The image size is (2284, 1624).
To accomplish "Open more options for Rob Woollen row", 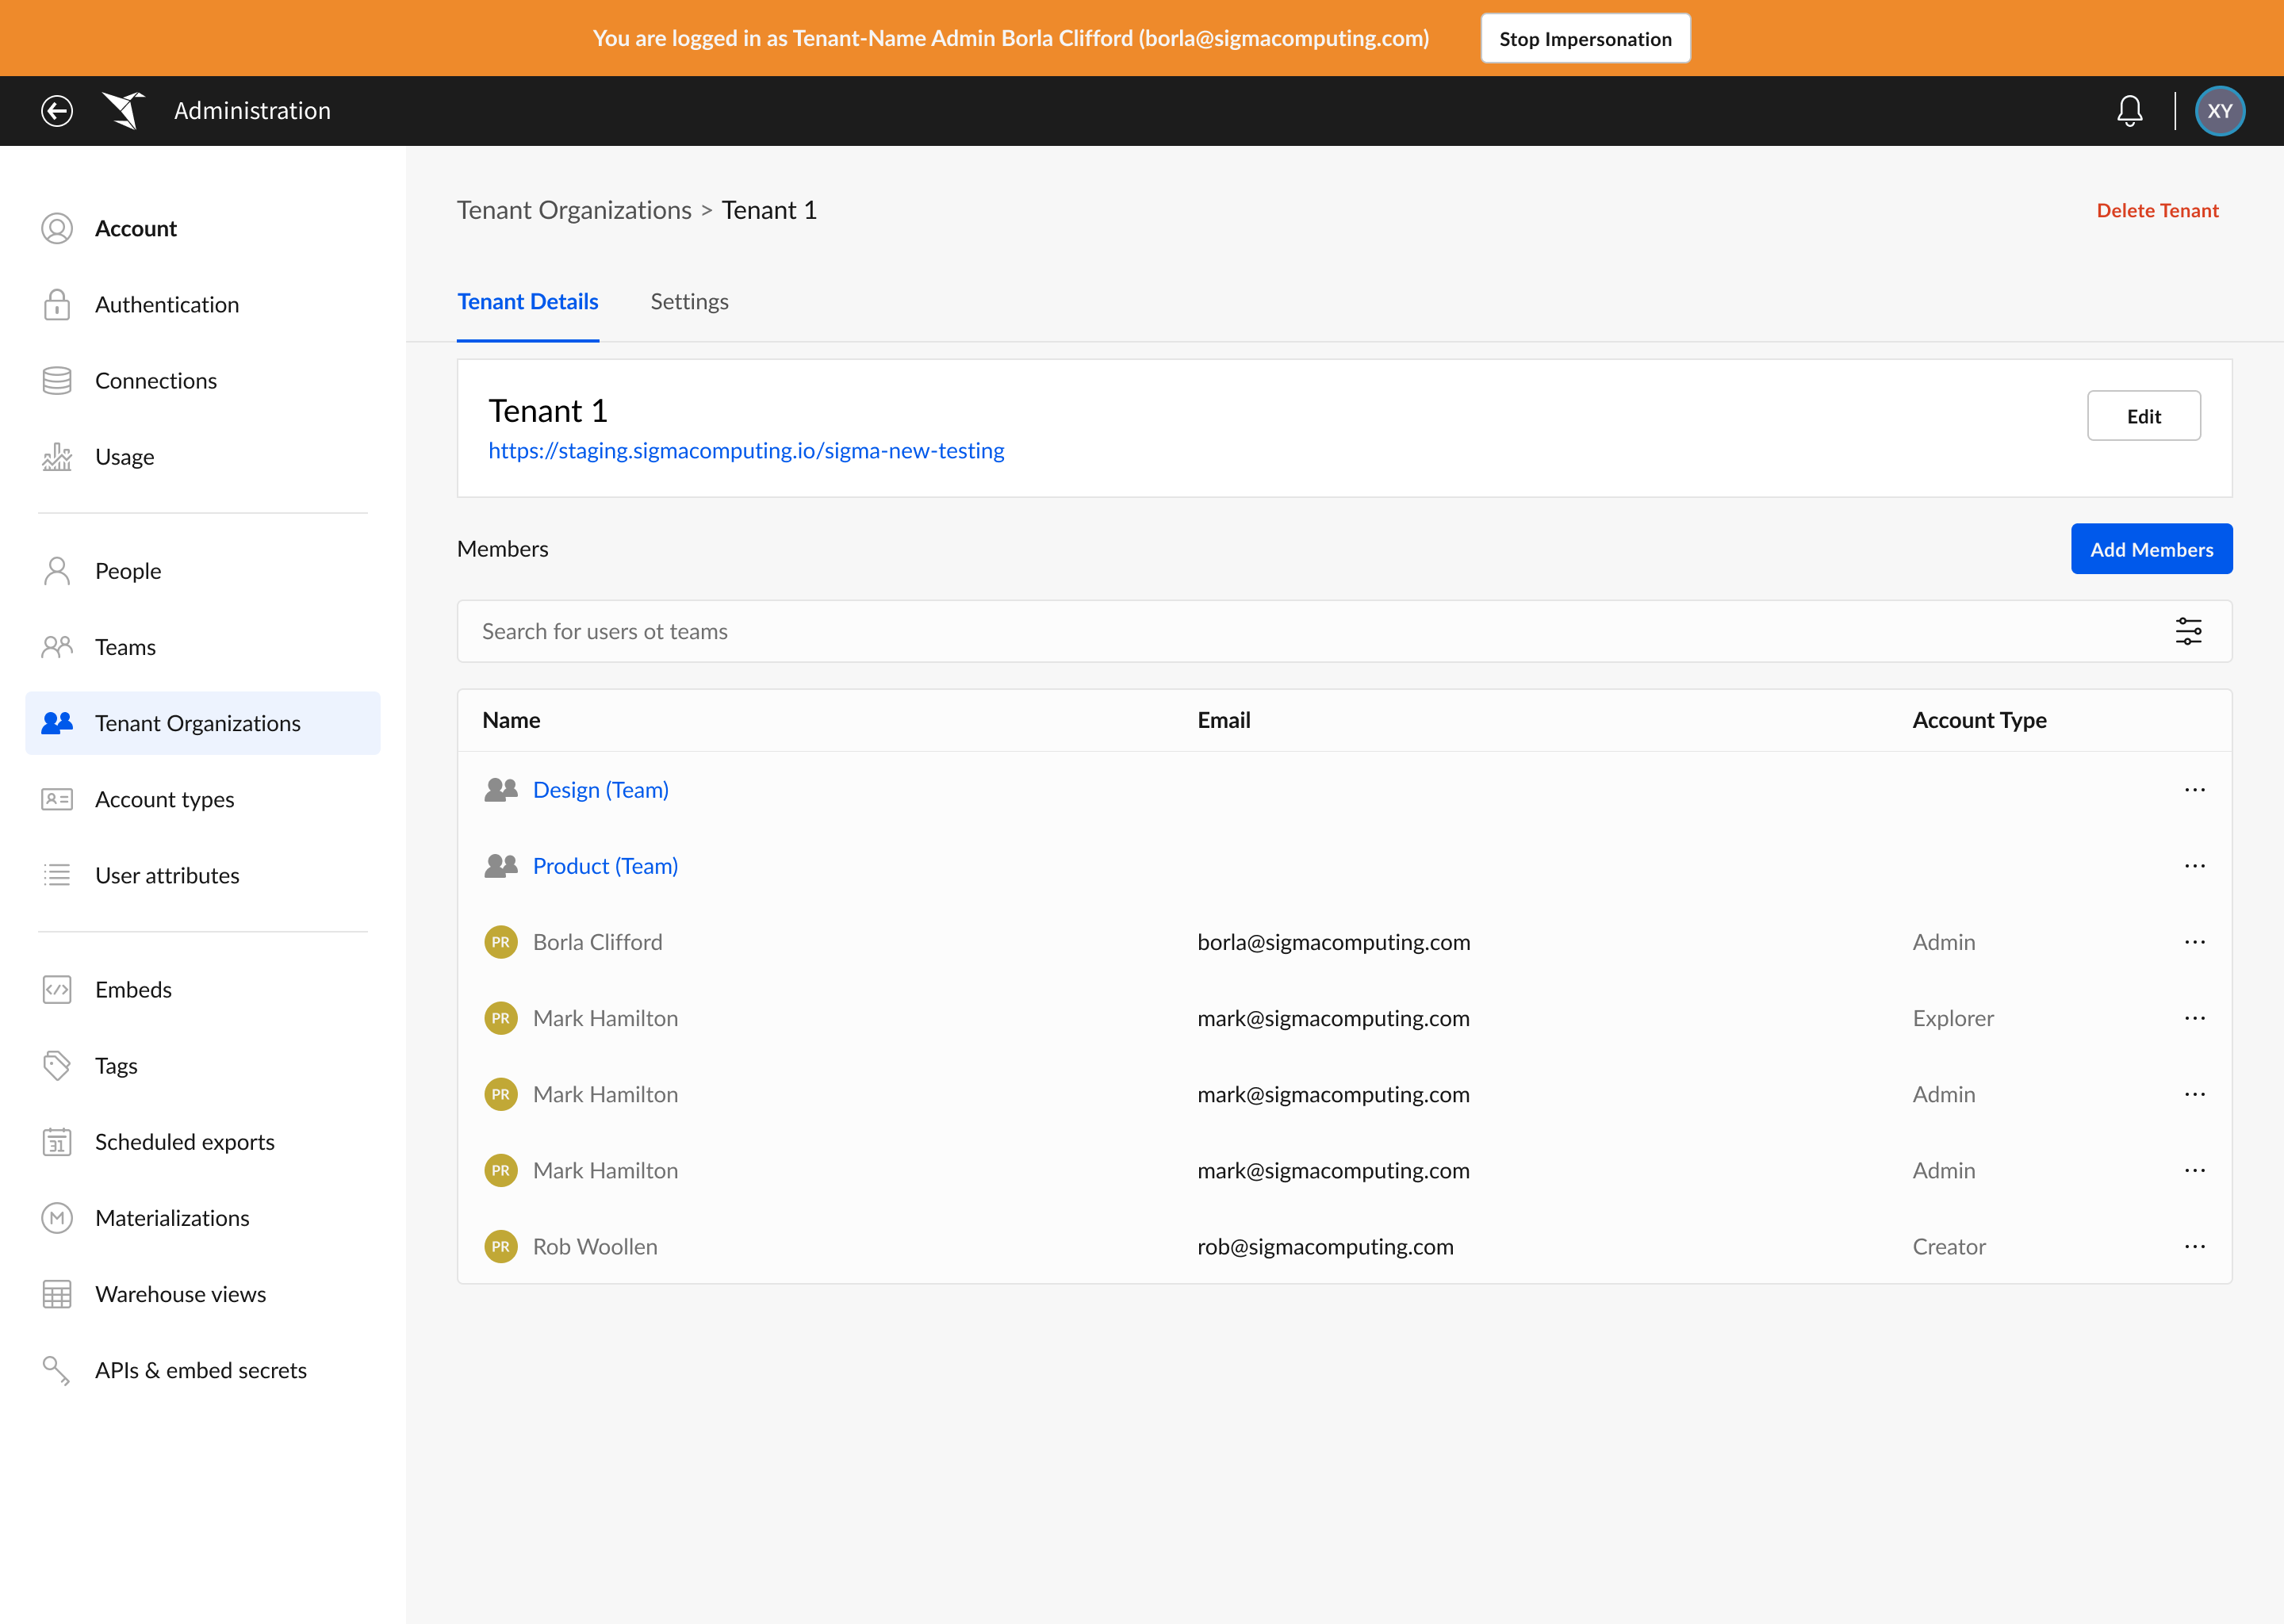I will coord(2194,1246).
